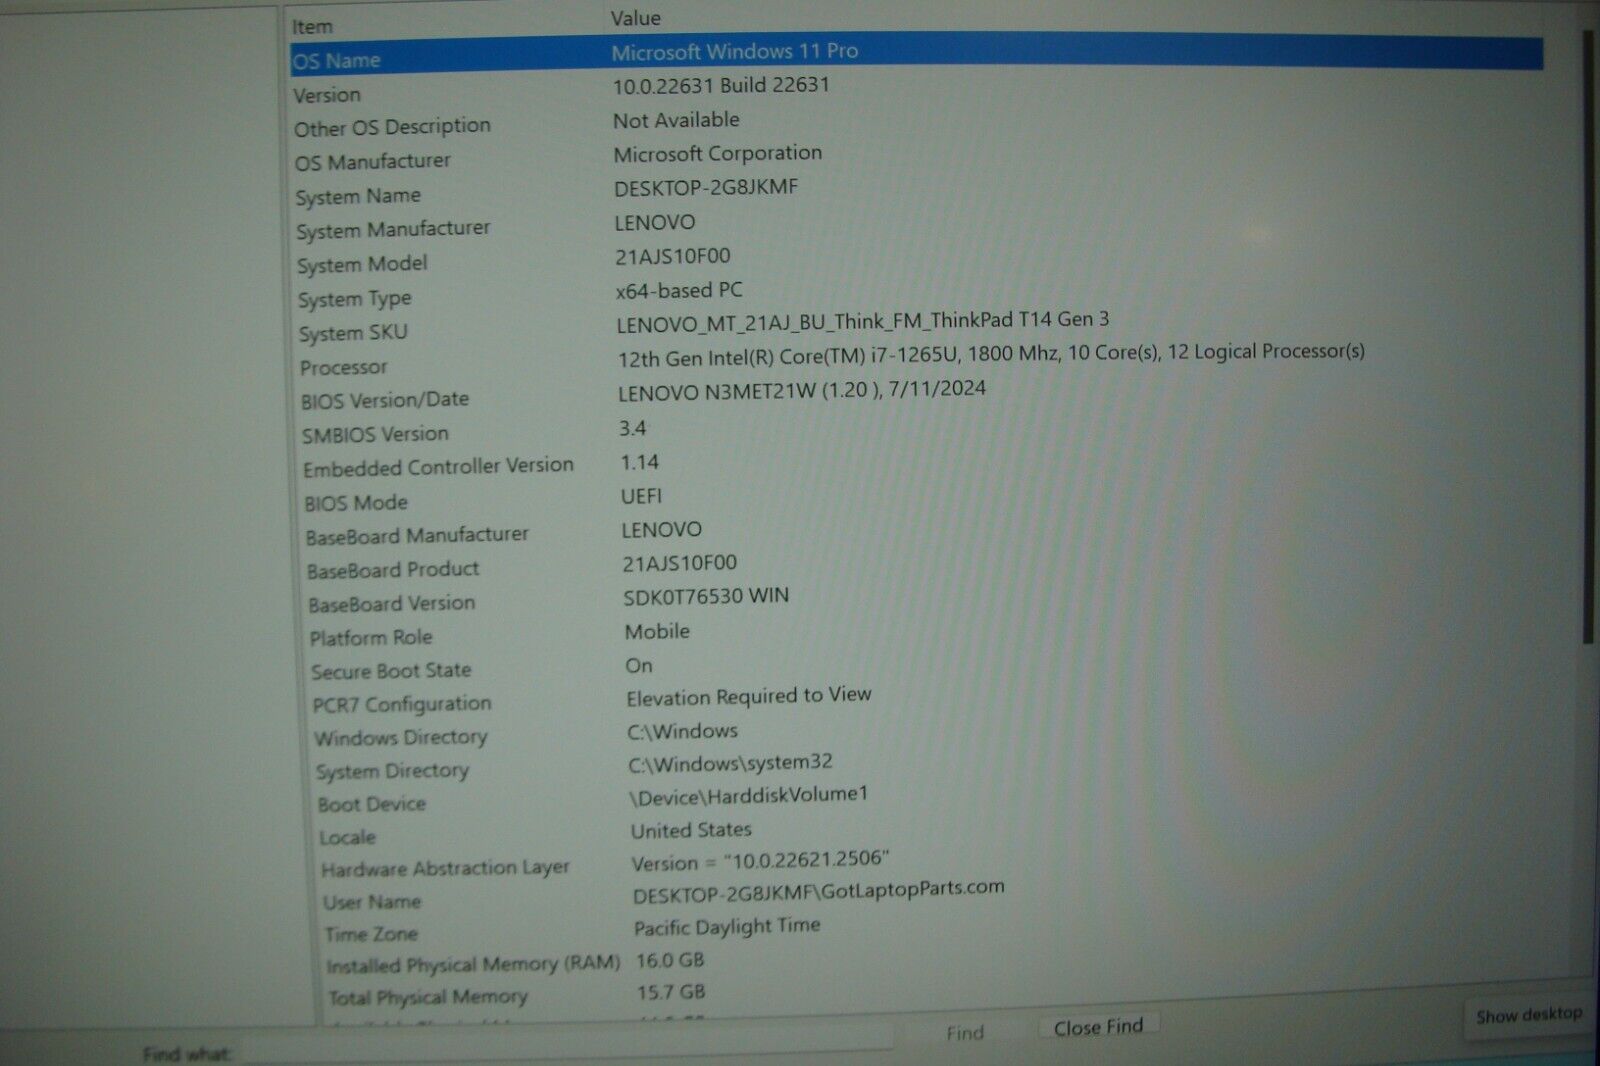Click the User Name item
This screenshot has width=1600, height=1066.
pos(372,902)
